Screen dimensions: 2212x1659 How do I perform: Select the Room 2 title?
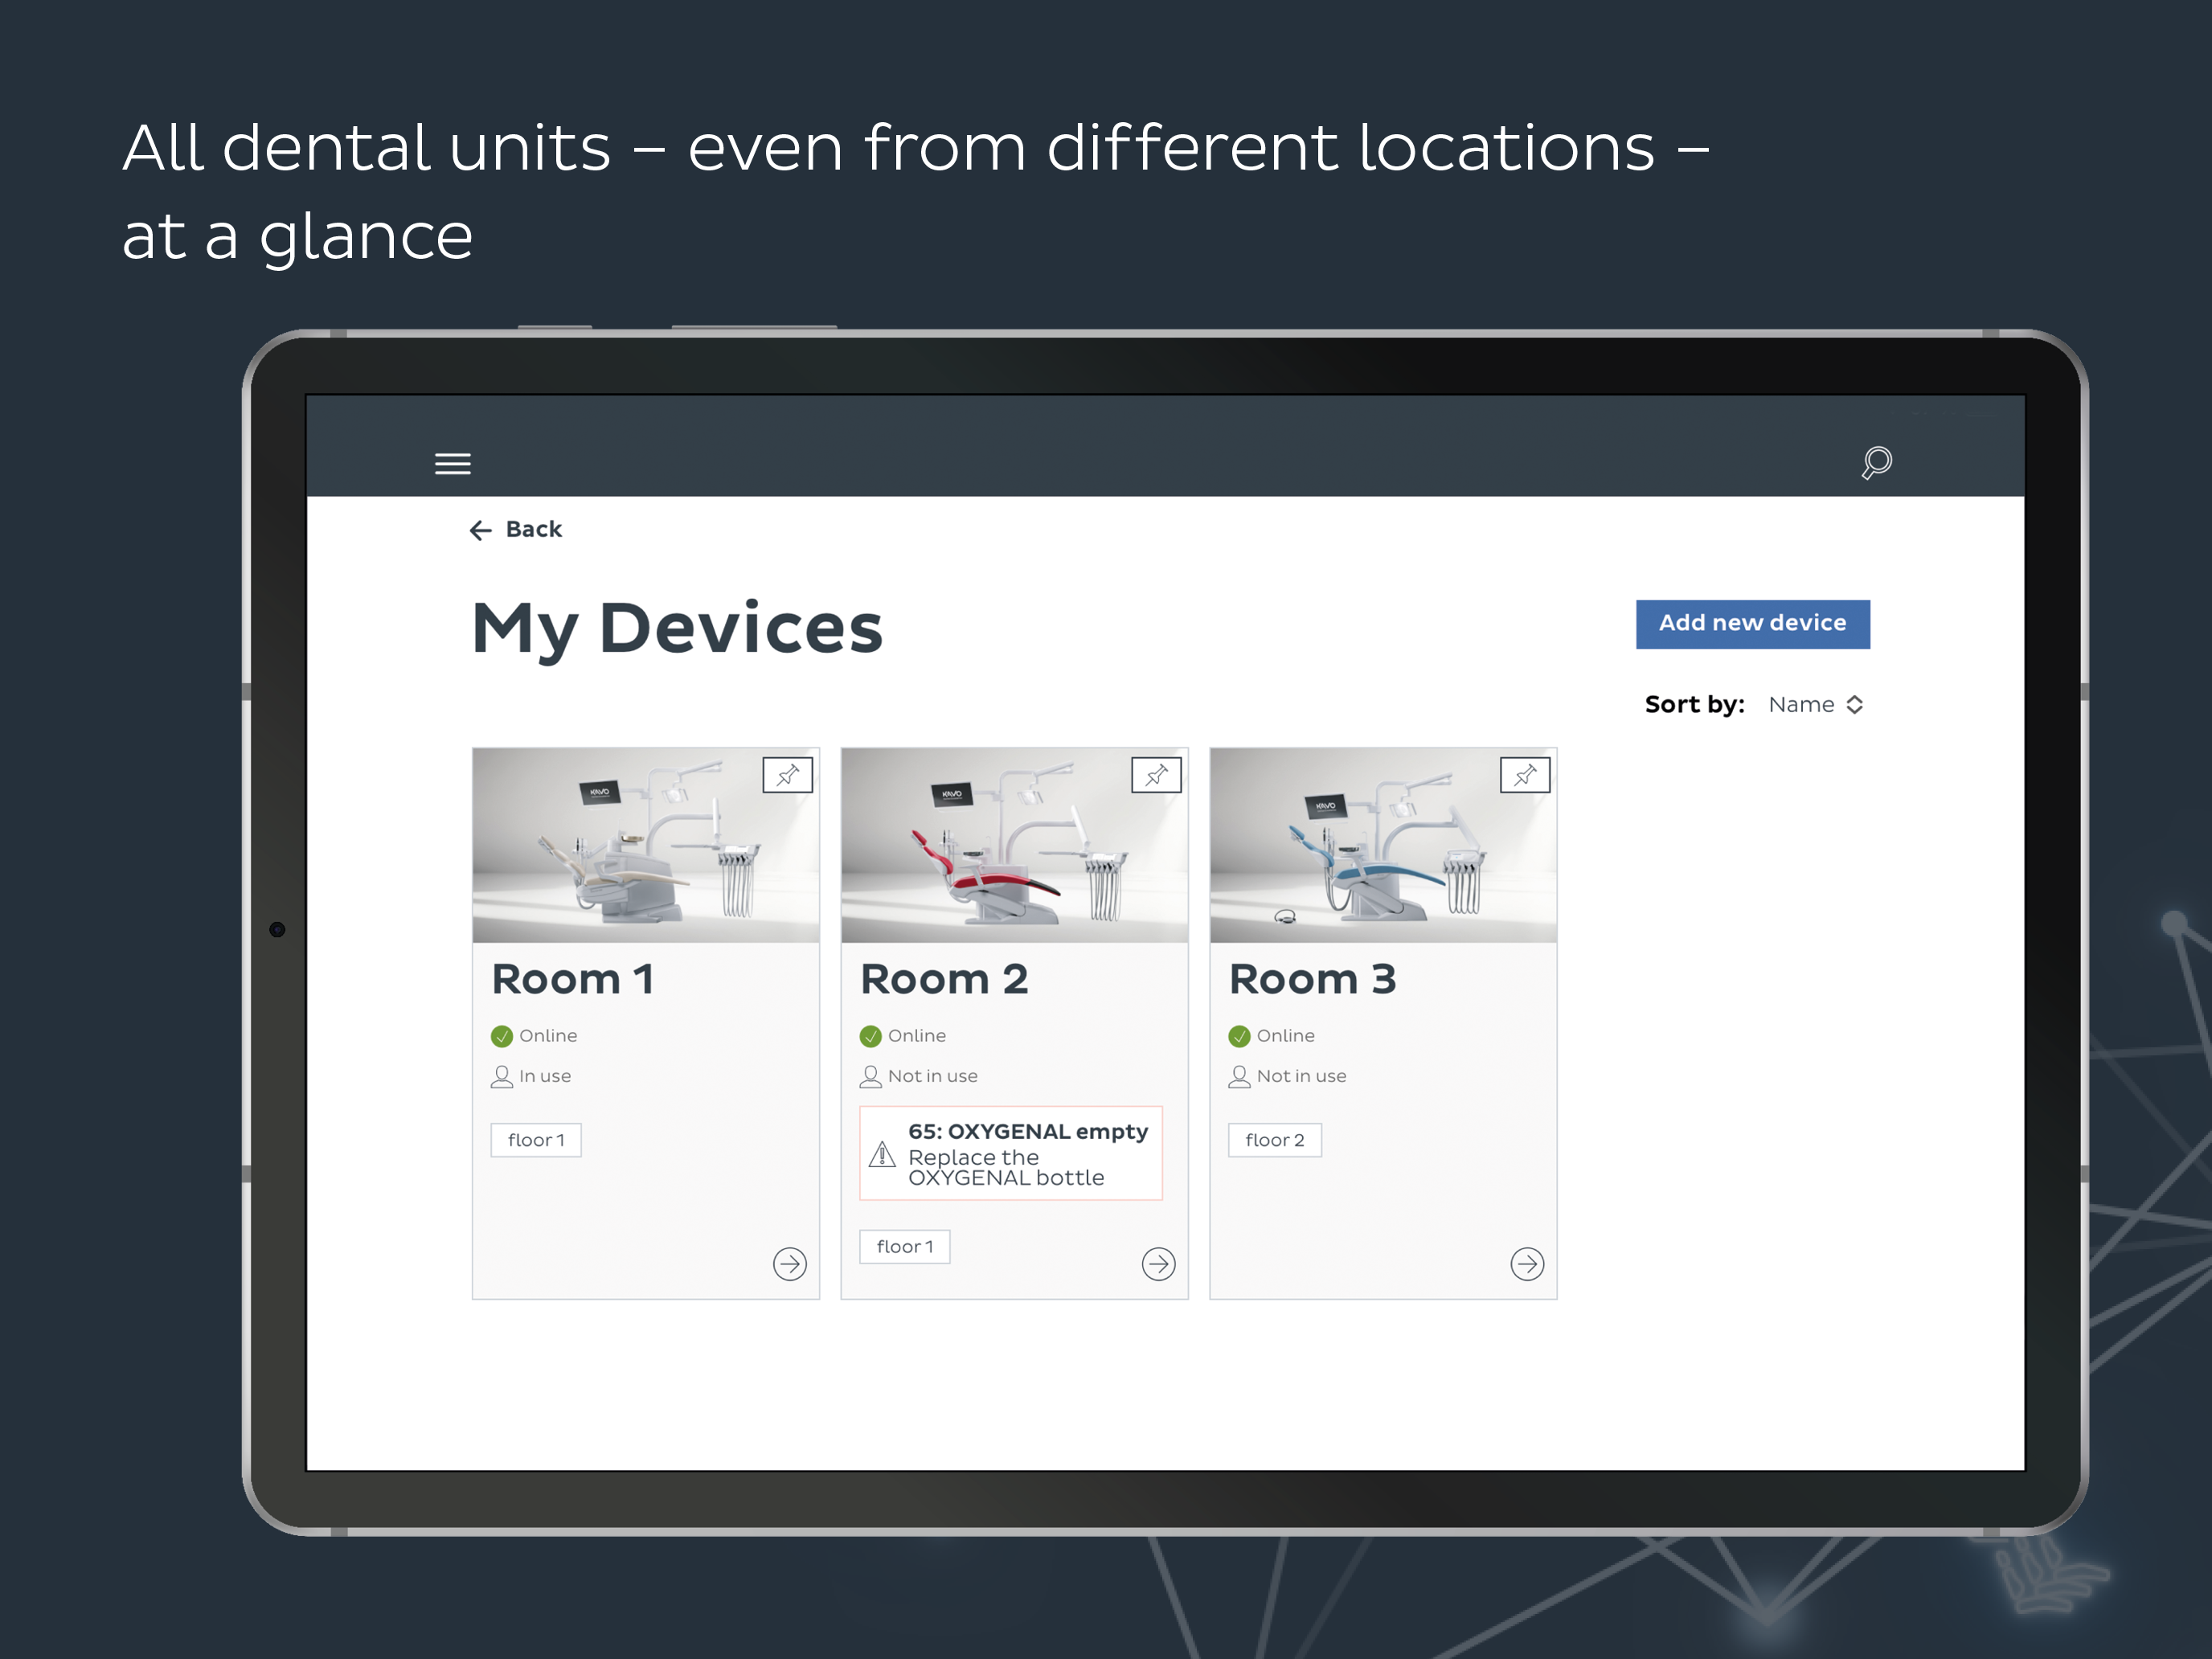(x=944, y=979)
